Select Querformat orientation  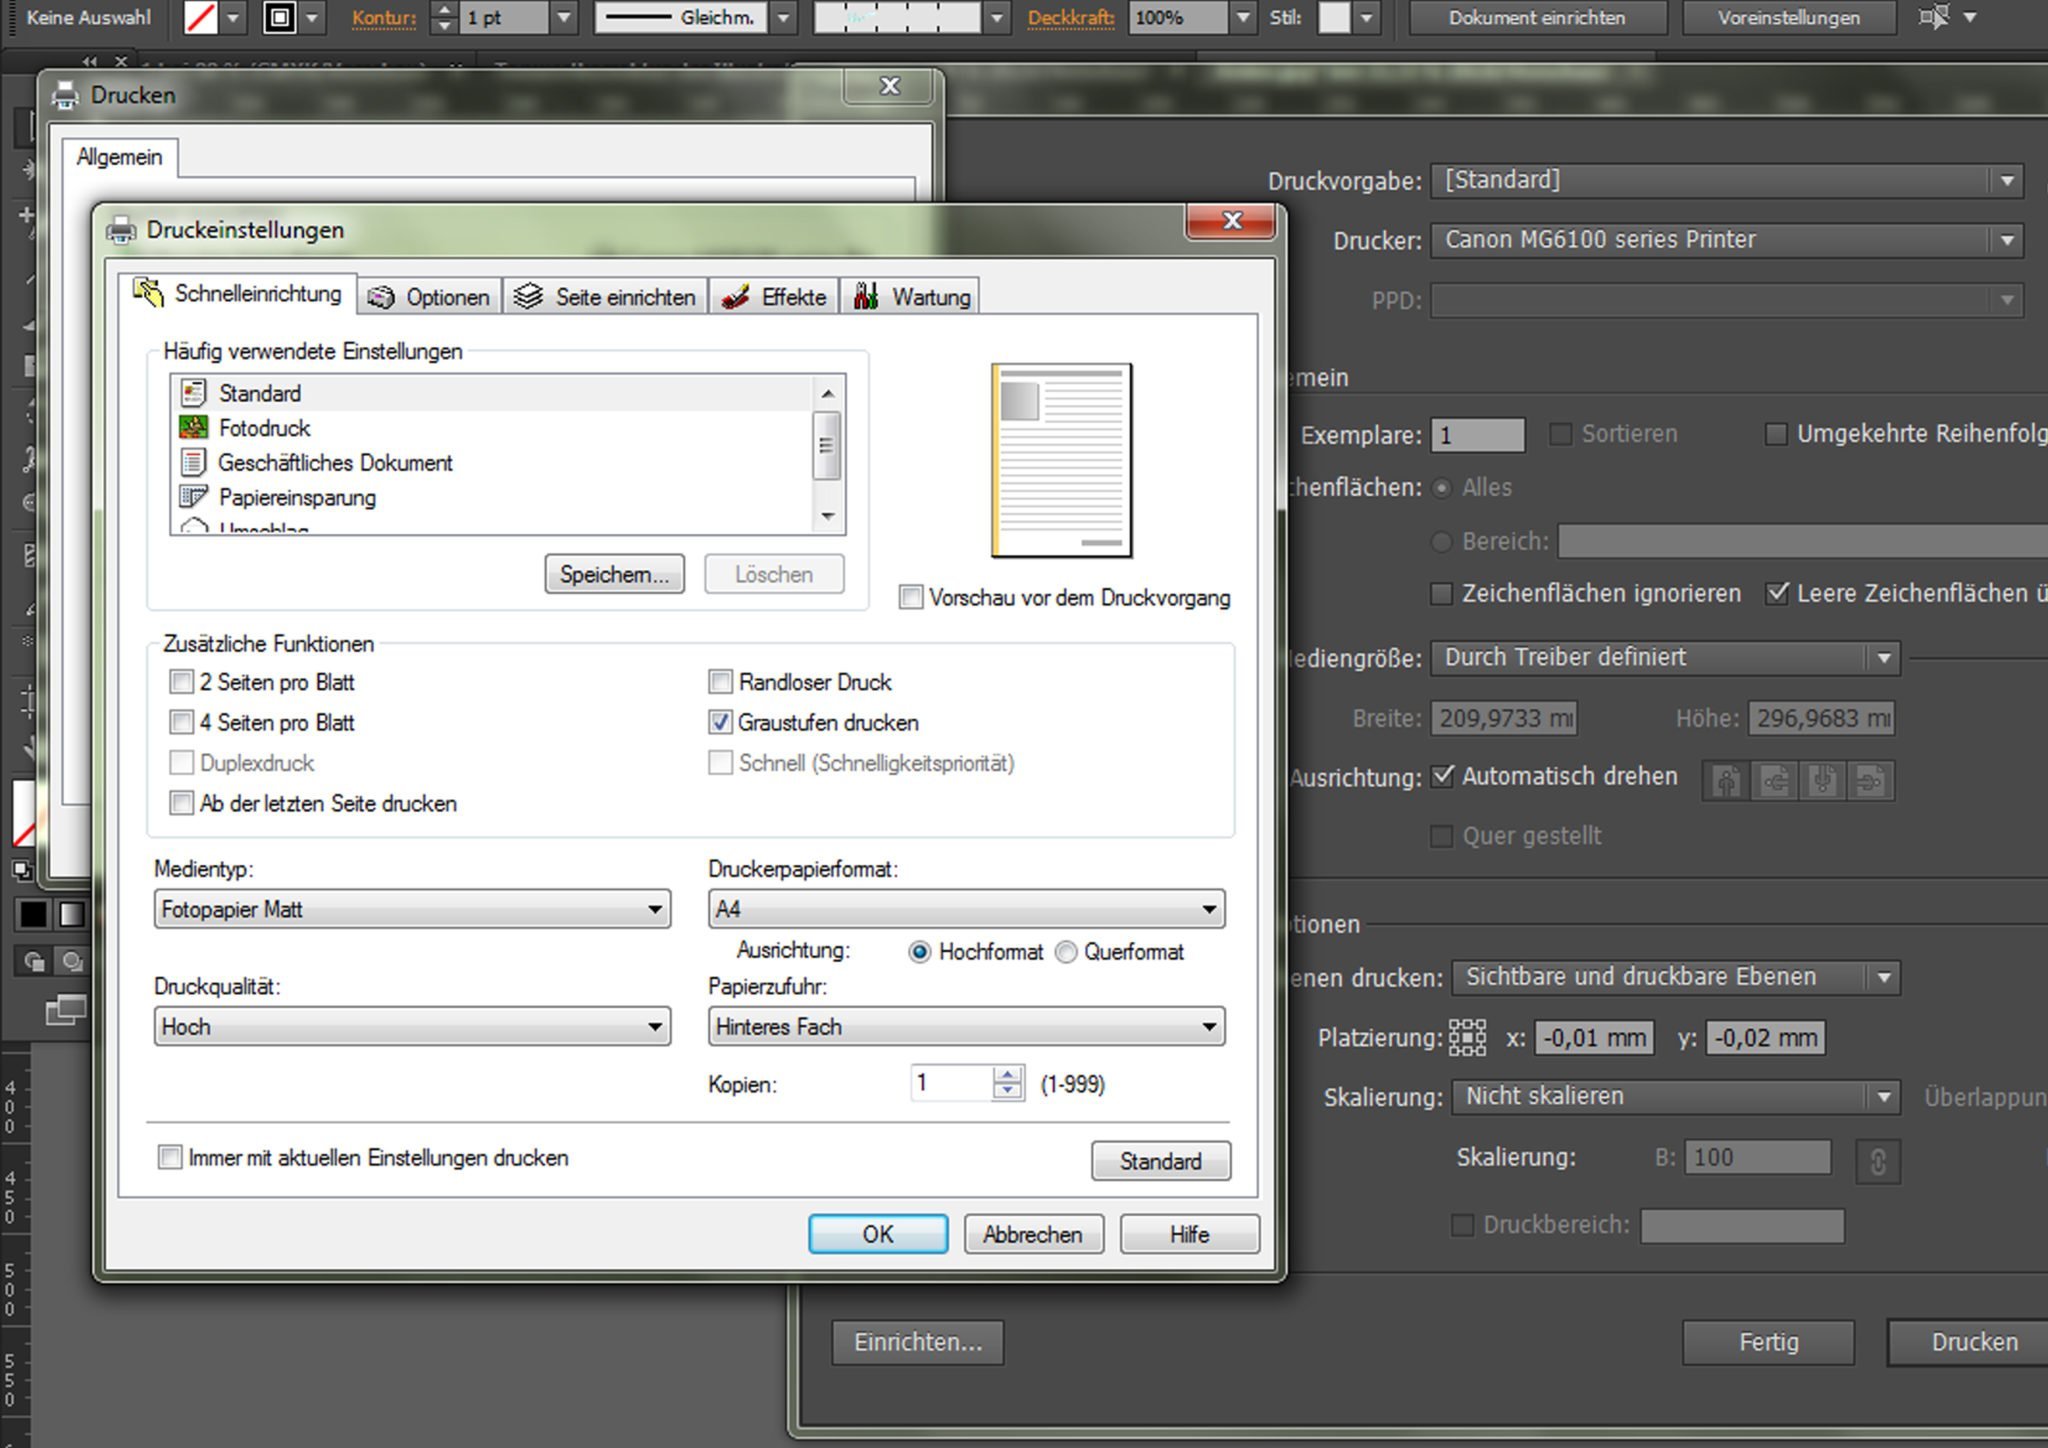(x=1066, y=952)
